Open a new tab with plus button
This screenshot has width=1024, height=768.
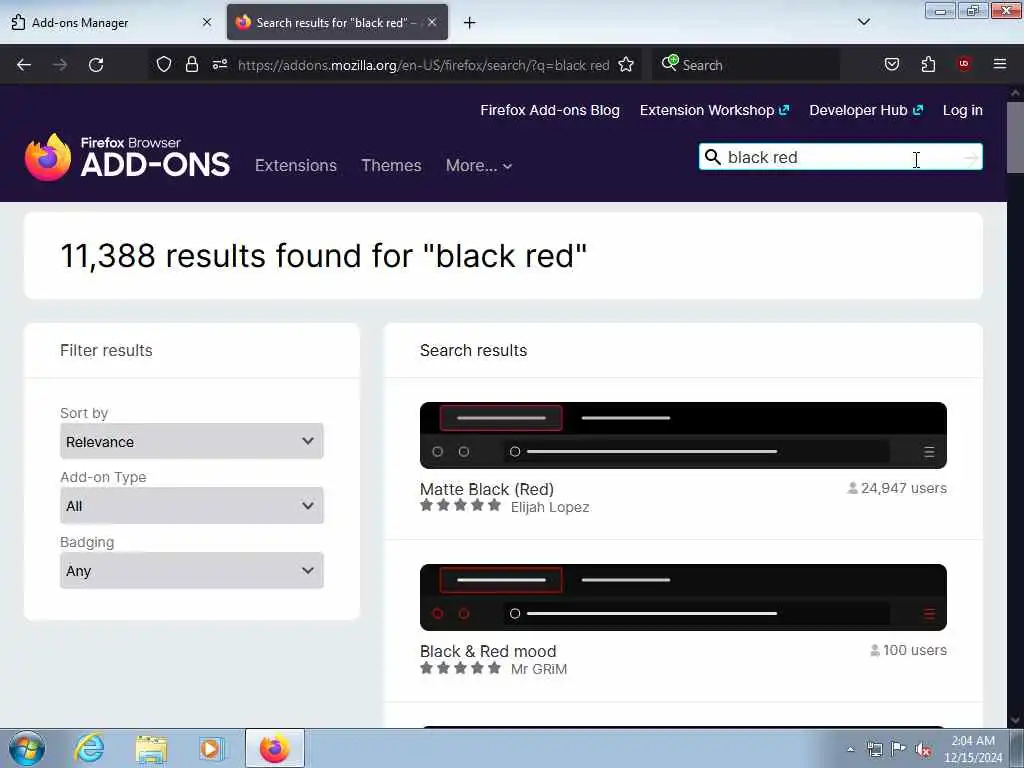pyautogui.click(x=470, y=23)
